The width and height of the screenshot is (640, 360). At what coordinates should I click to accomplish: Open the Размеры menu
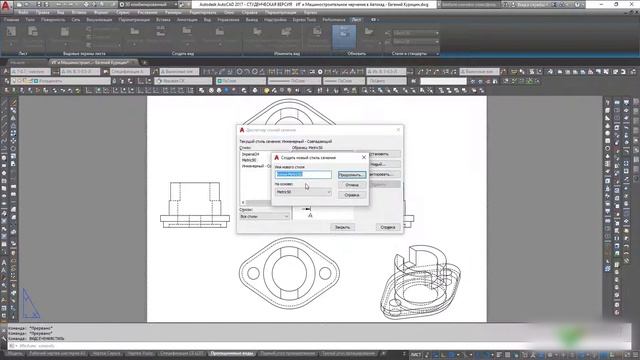pyautogui.click(x=173, y=12)
